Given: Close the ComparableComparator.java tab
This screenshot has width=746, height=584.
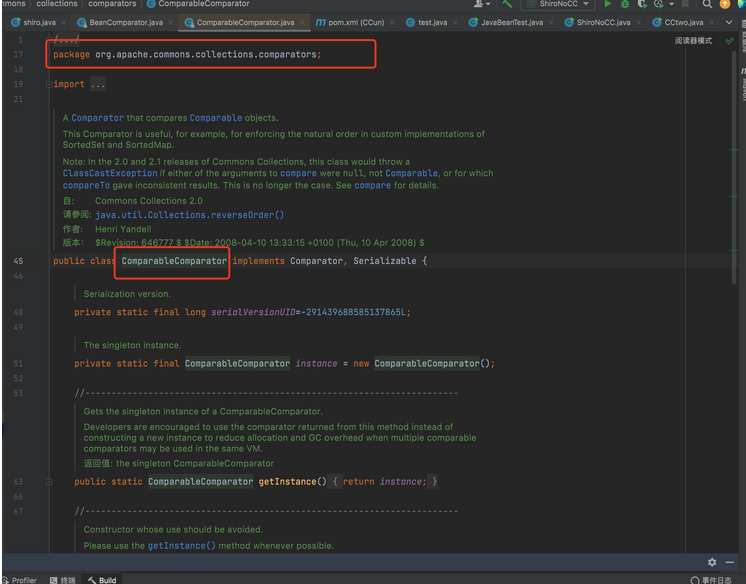Looking at the screenshot, I should 302,22.
